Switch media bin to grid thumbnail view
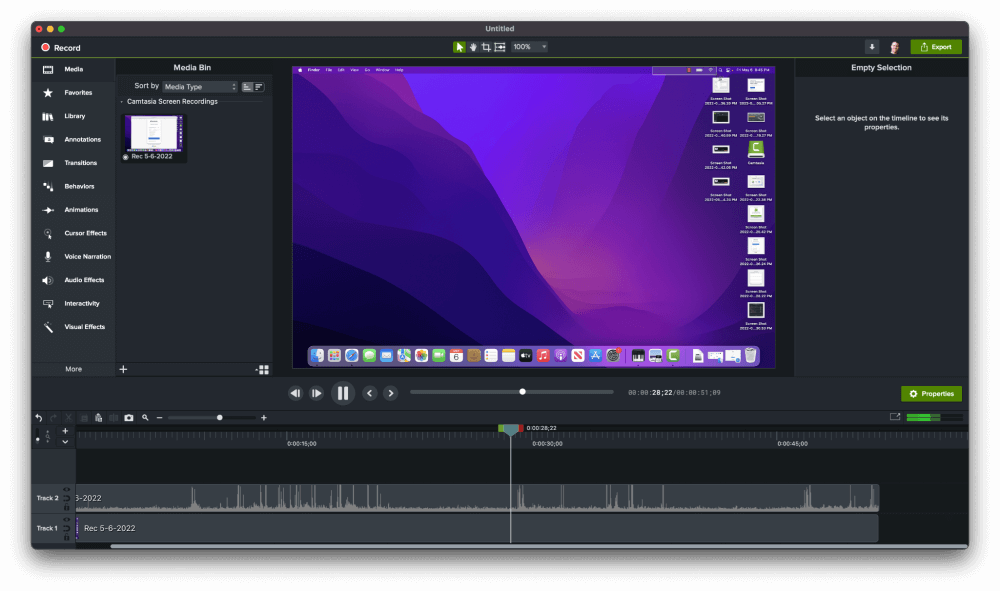The image size is (1000, 591). point(263,370)
